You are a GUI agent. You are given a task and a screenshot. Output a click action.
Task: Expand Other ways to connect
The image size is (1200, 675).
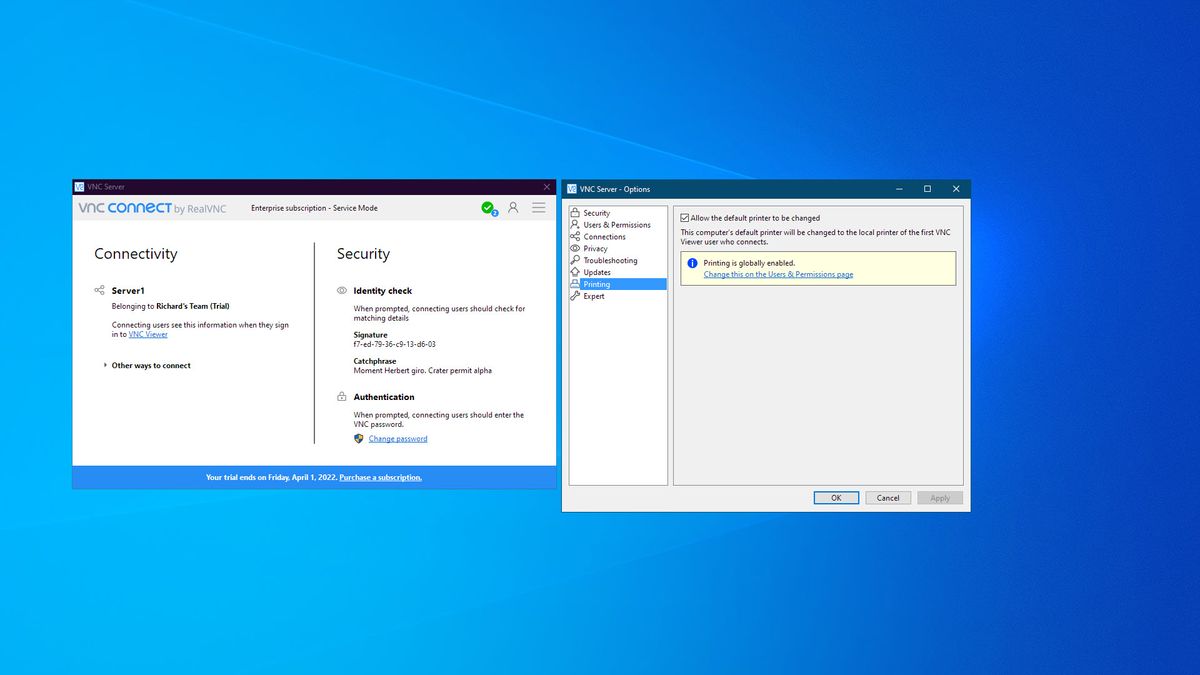pos(150,365)
